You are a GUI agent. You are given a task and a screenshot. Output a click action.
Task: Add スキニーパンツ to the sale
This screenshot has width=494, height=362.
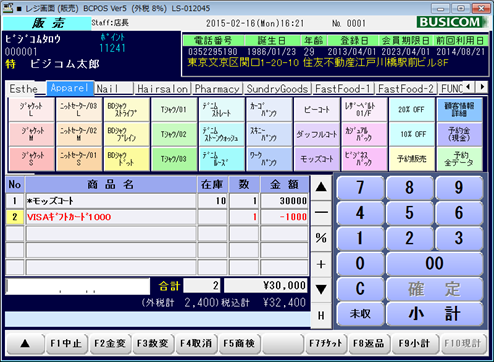[269, 134]
